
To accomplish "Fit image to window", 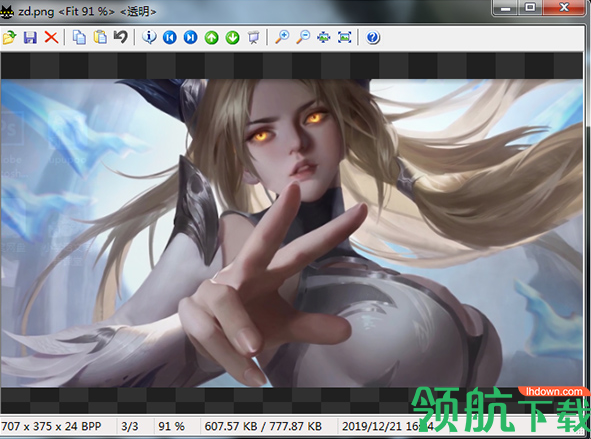I will pyautogui.click(x=323, y=37).
